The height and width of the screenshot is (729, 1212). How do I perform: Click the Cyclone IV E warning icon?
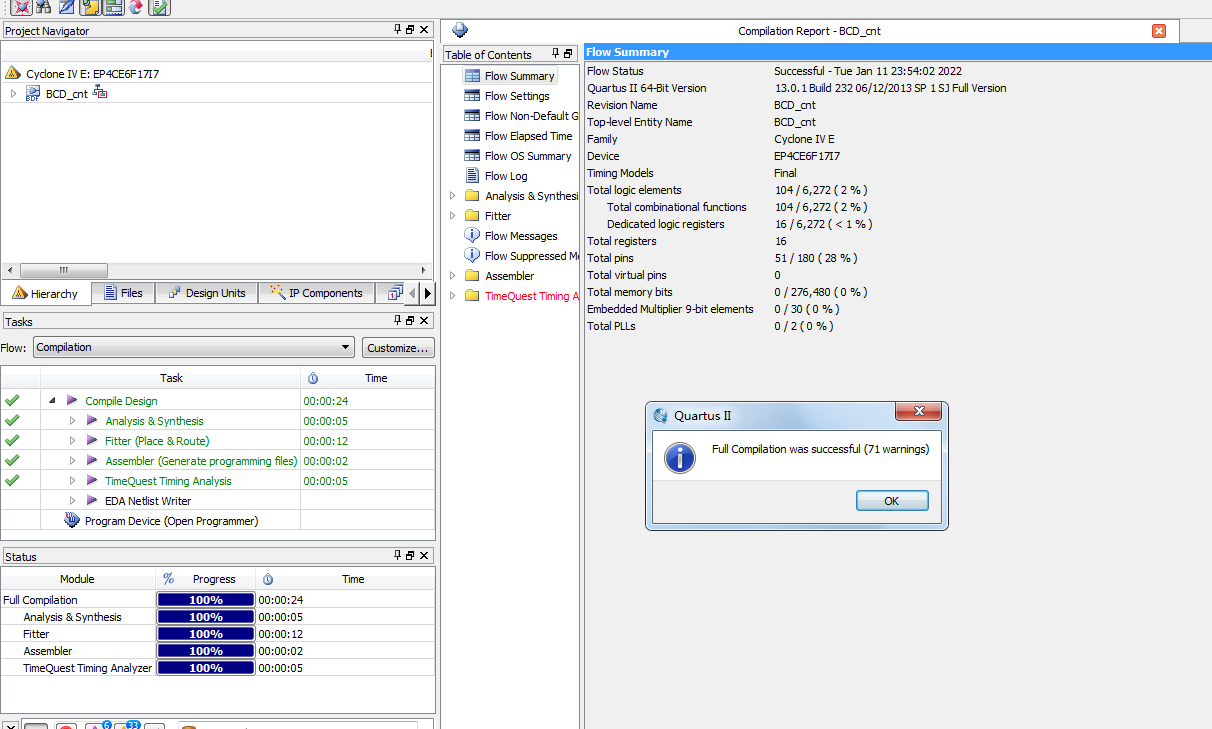(x=13, y=73)
